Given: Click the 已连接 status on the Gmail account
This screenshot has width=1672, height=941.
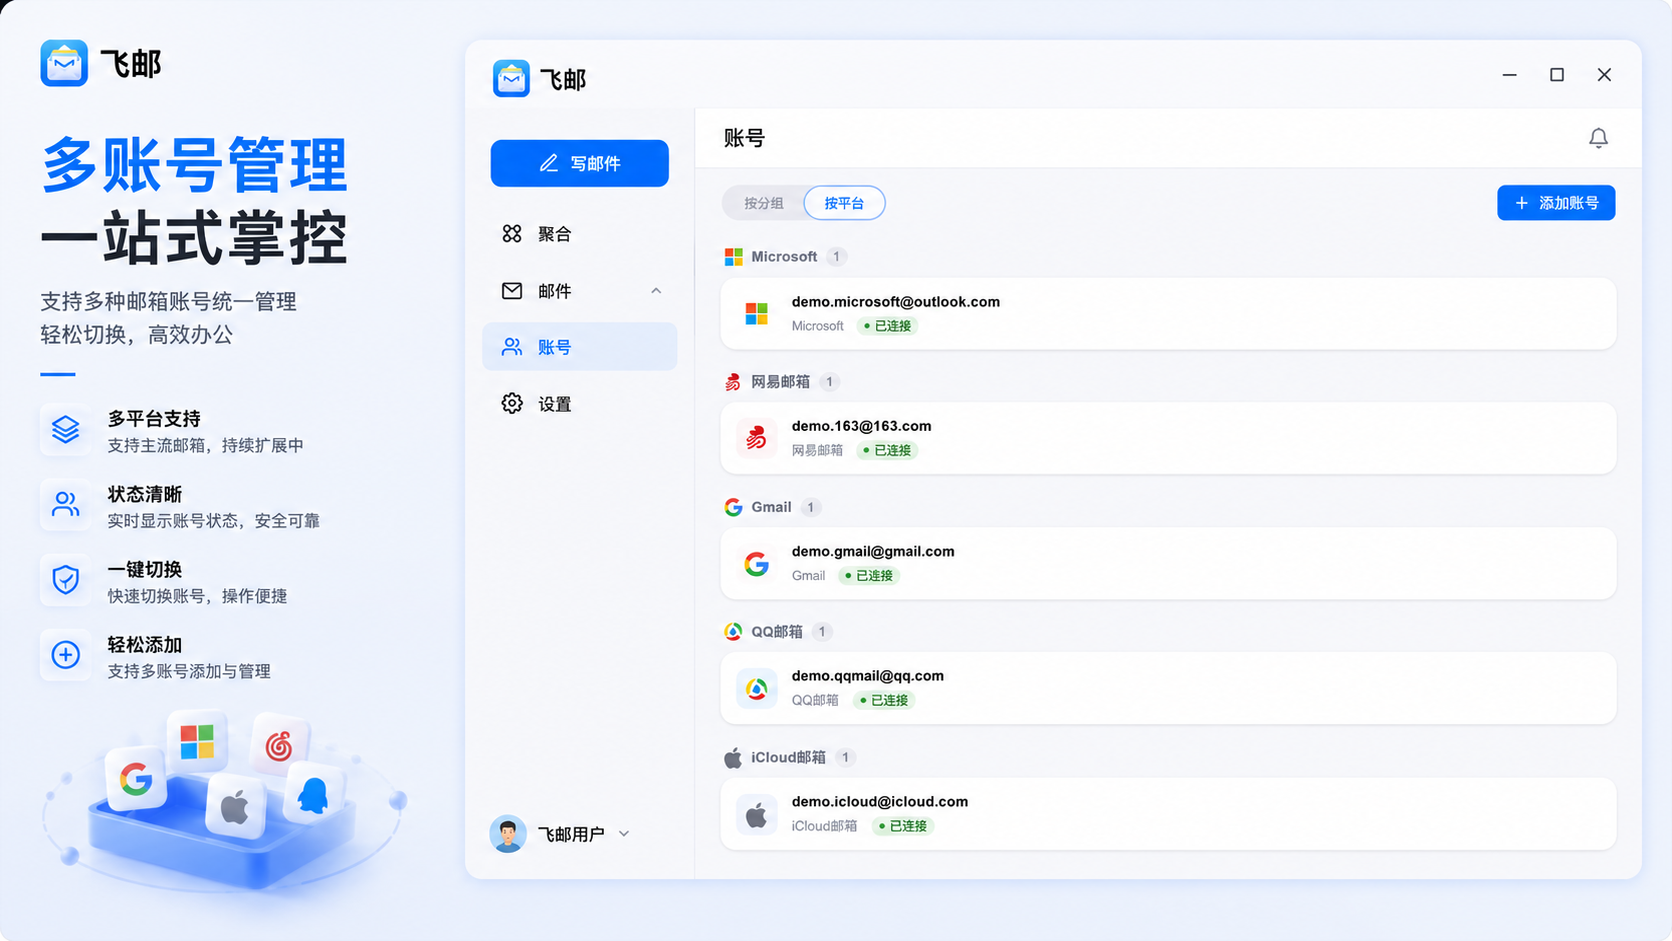Looking at the screenshot, I should point(869,576).
